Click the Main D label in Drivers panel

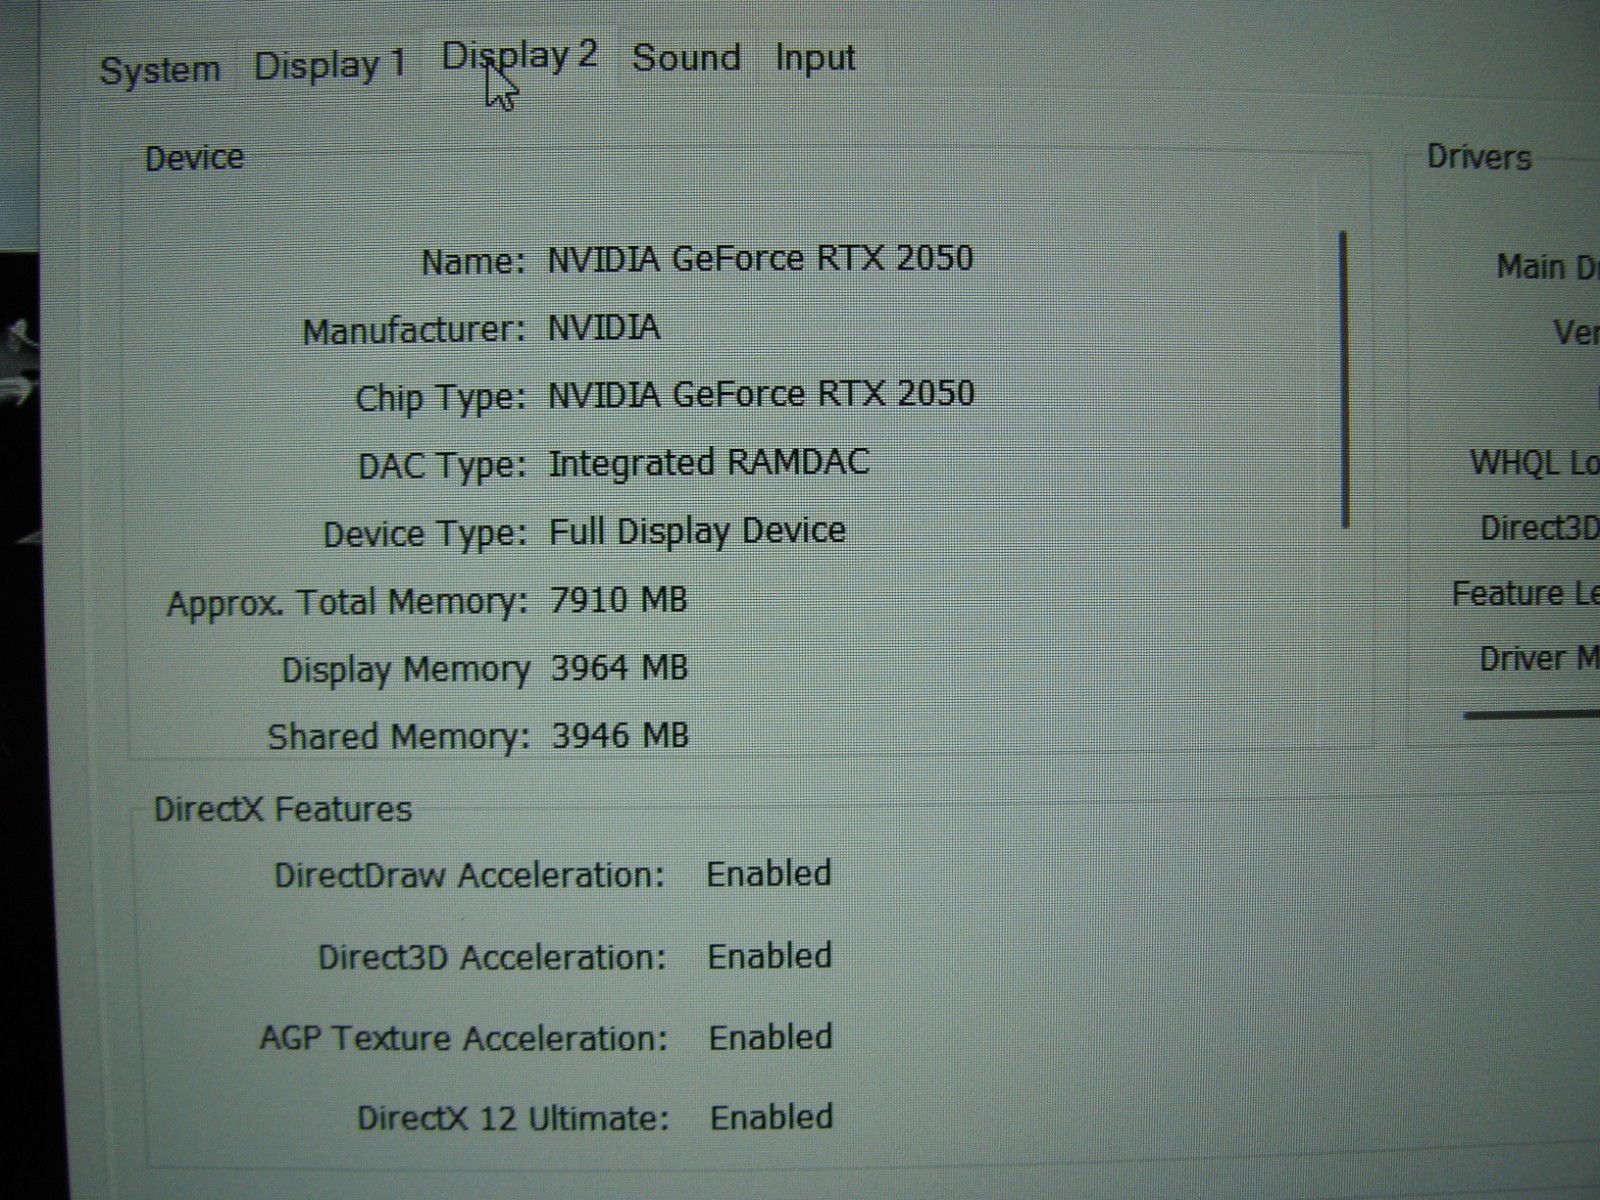1548,267
